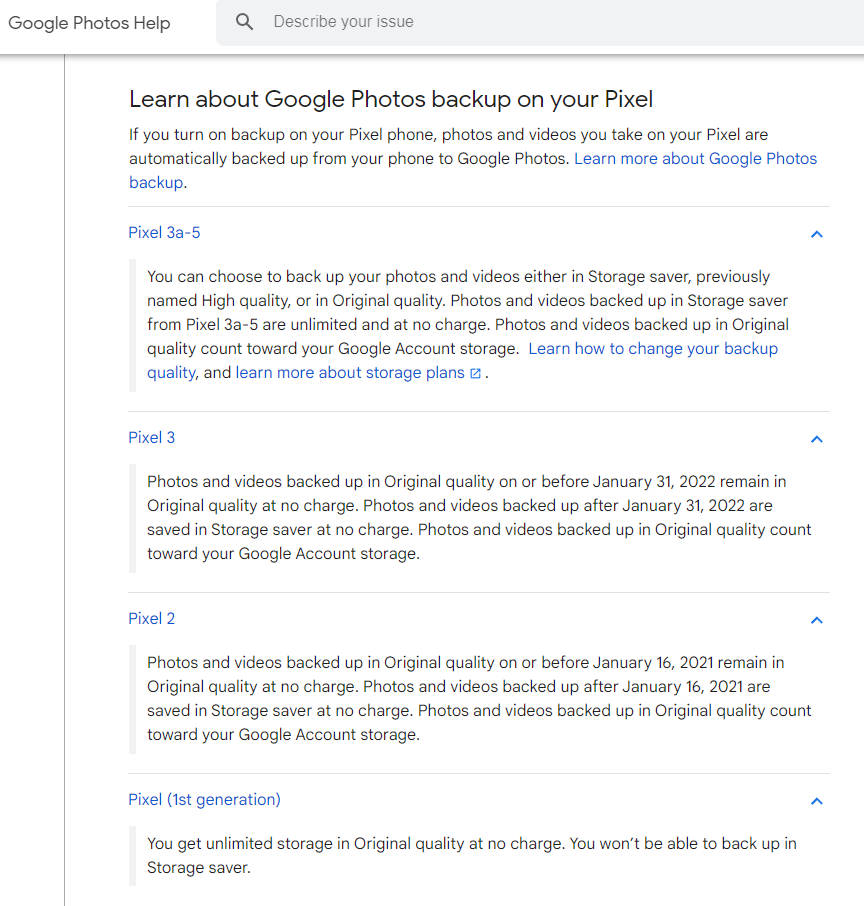
Task: Click the unlimited storage in Original quality paragraph
Action: coord(471,855)
